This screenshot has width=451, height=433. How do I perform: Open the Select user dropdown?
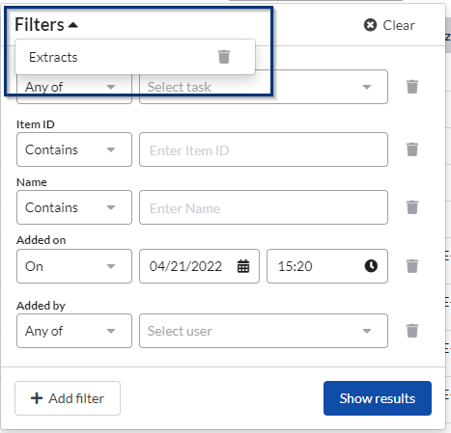pyautogui.click(x=263, y=331)
